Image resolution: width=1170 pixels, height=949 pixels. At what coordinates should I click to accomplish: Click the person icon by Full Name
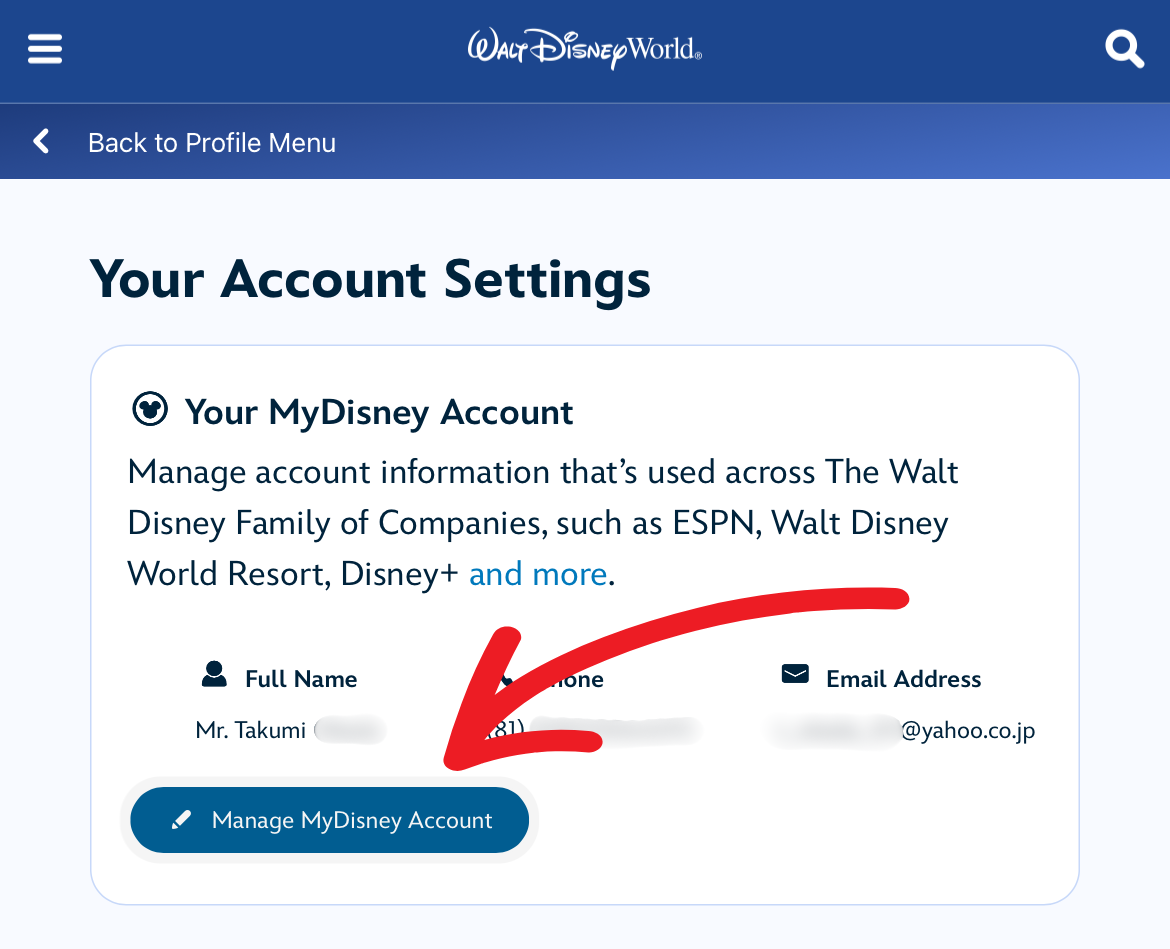(x=214, y=674)
